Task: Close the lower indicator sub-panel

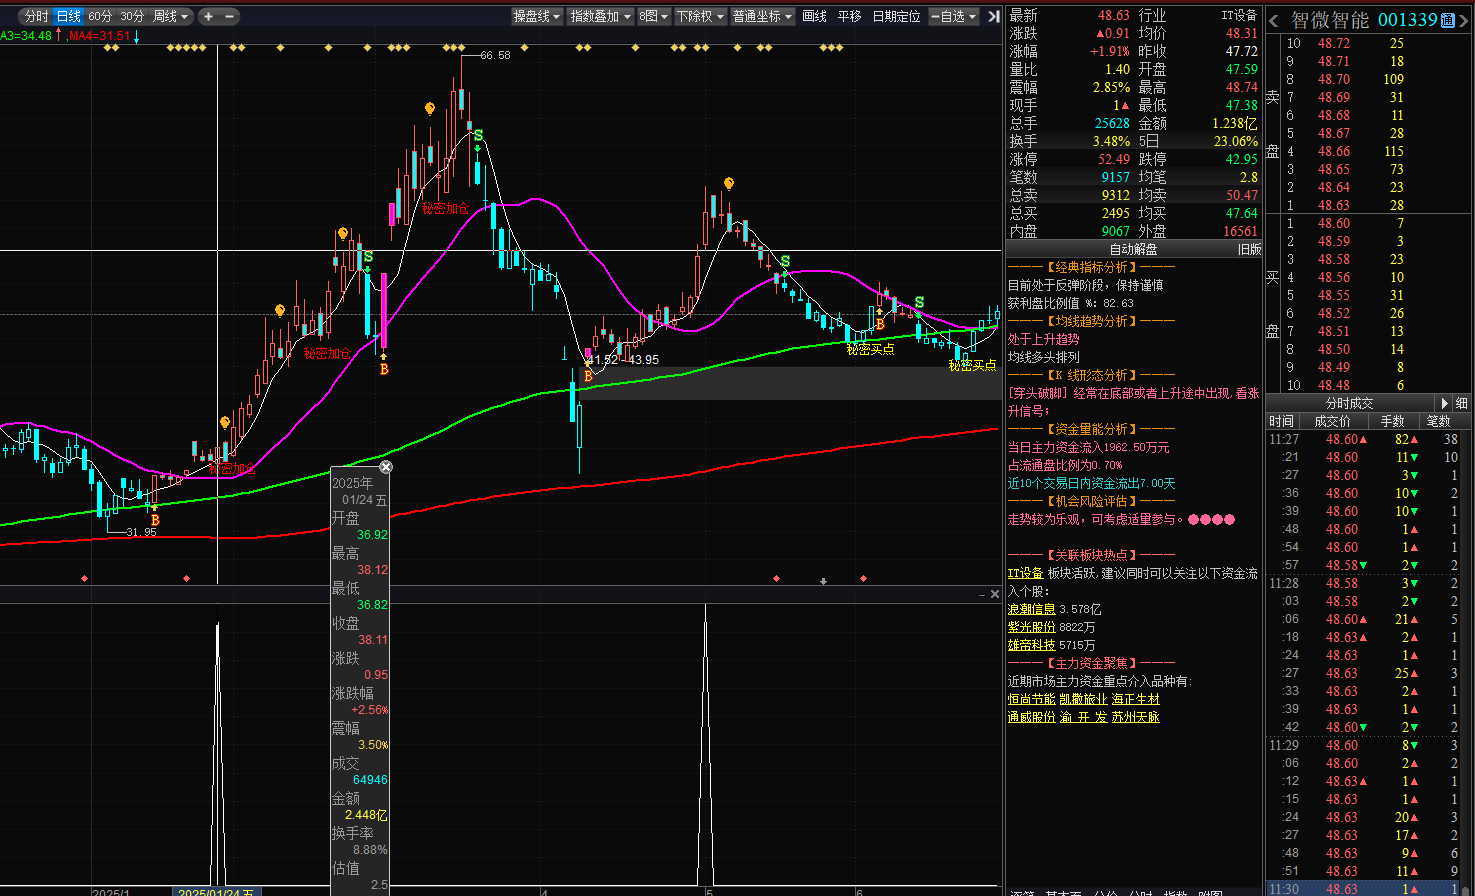Action: click(994, 594)
